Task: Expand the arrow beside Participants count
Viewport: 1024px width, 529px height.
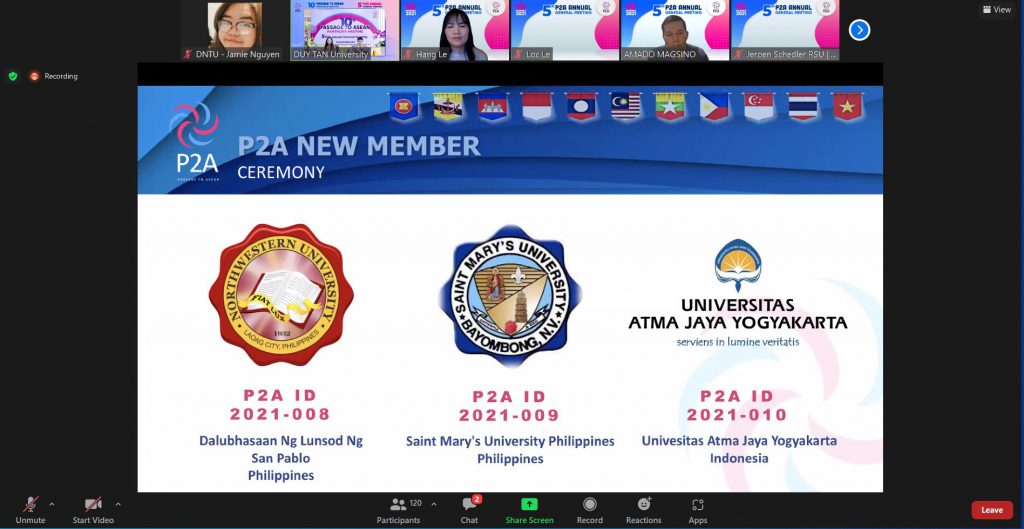Action: pos(434,504)
